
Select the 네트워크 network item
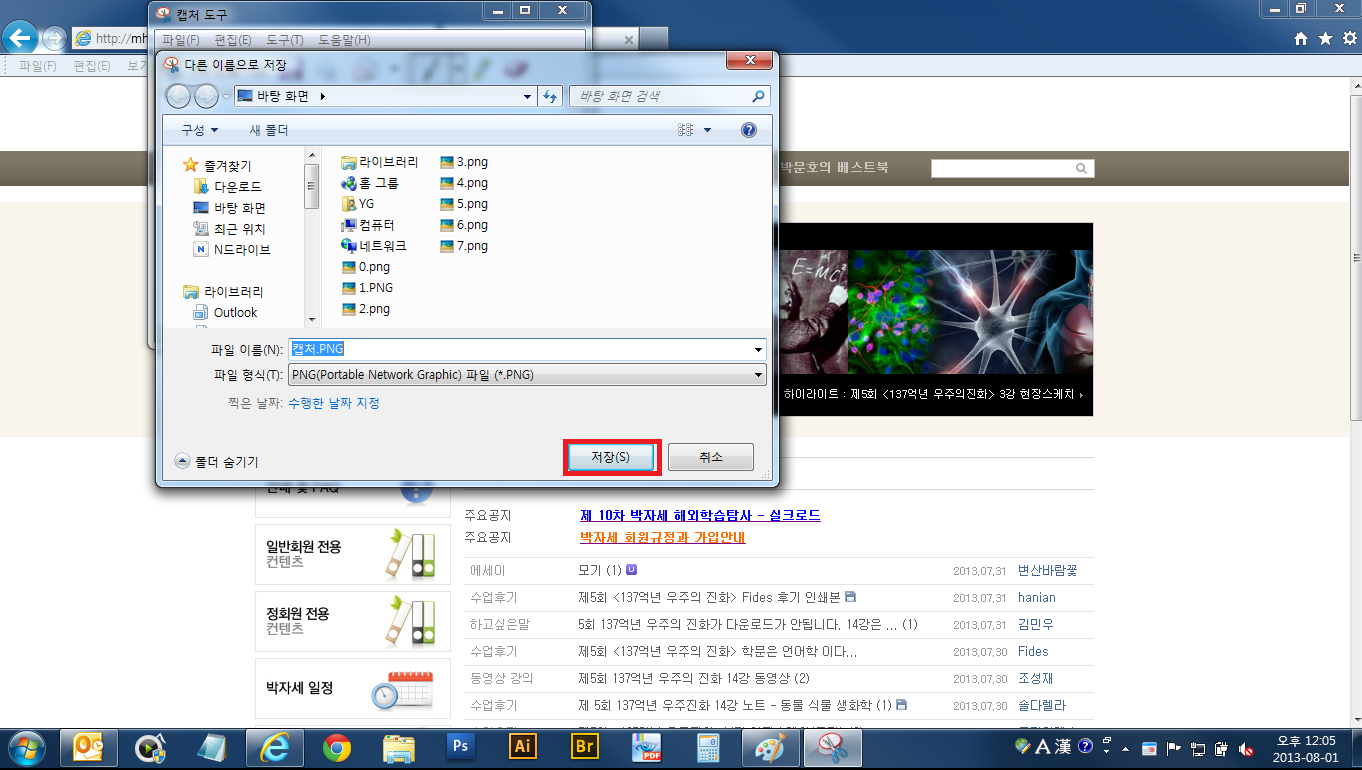pyautogui.click(x=382, y=246)
